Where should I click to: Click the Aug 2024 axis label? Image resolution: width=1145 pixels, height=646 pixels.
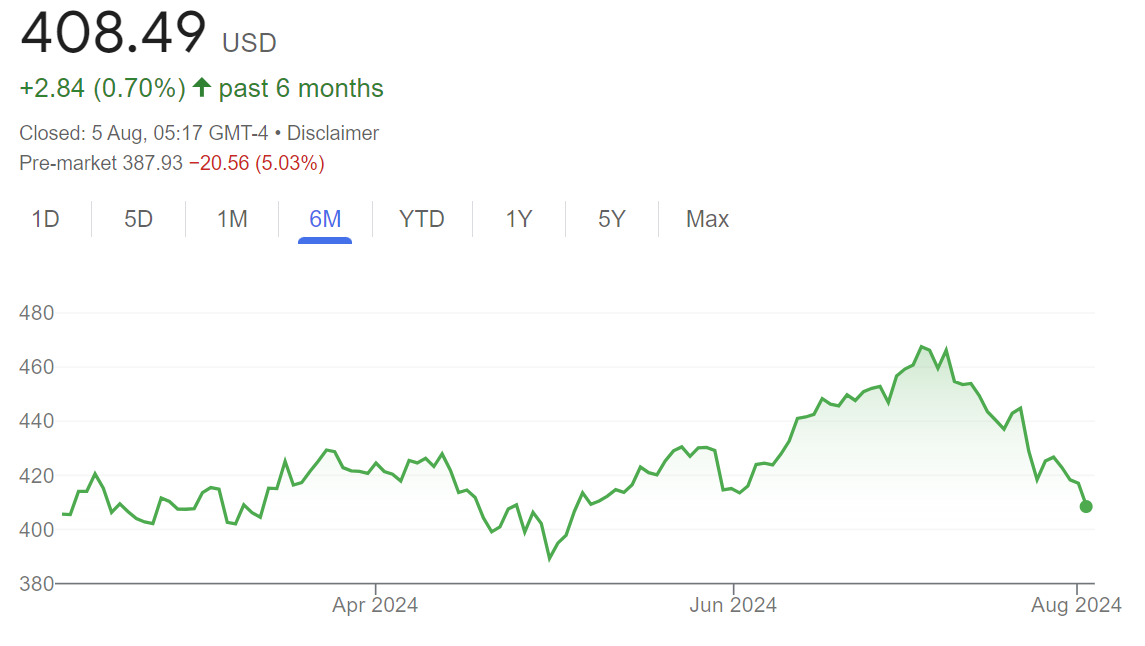pos(1076,605)
